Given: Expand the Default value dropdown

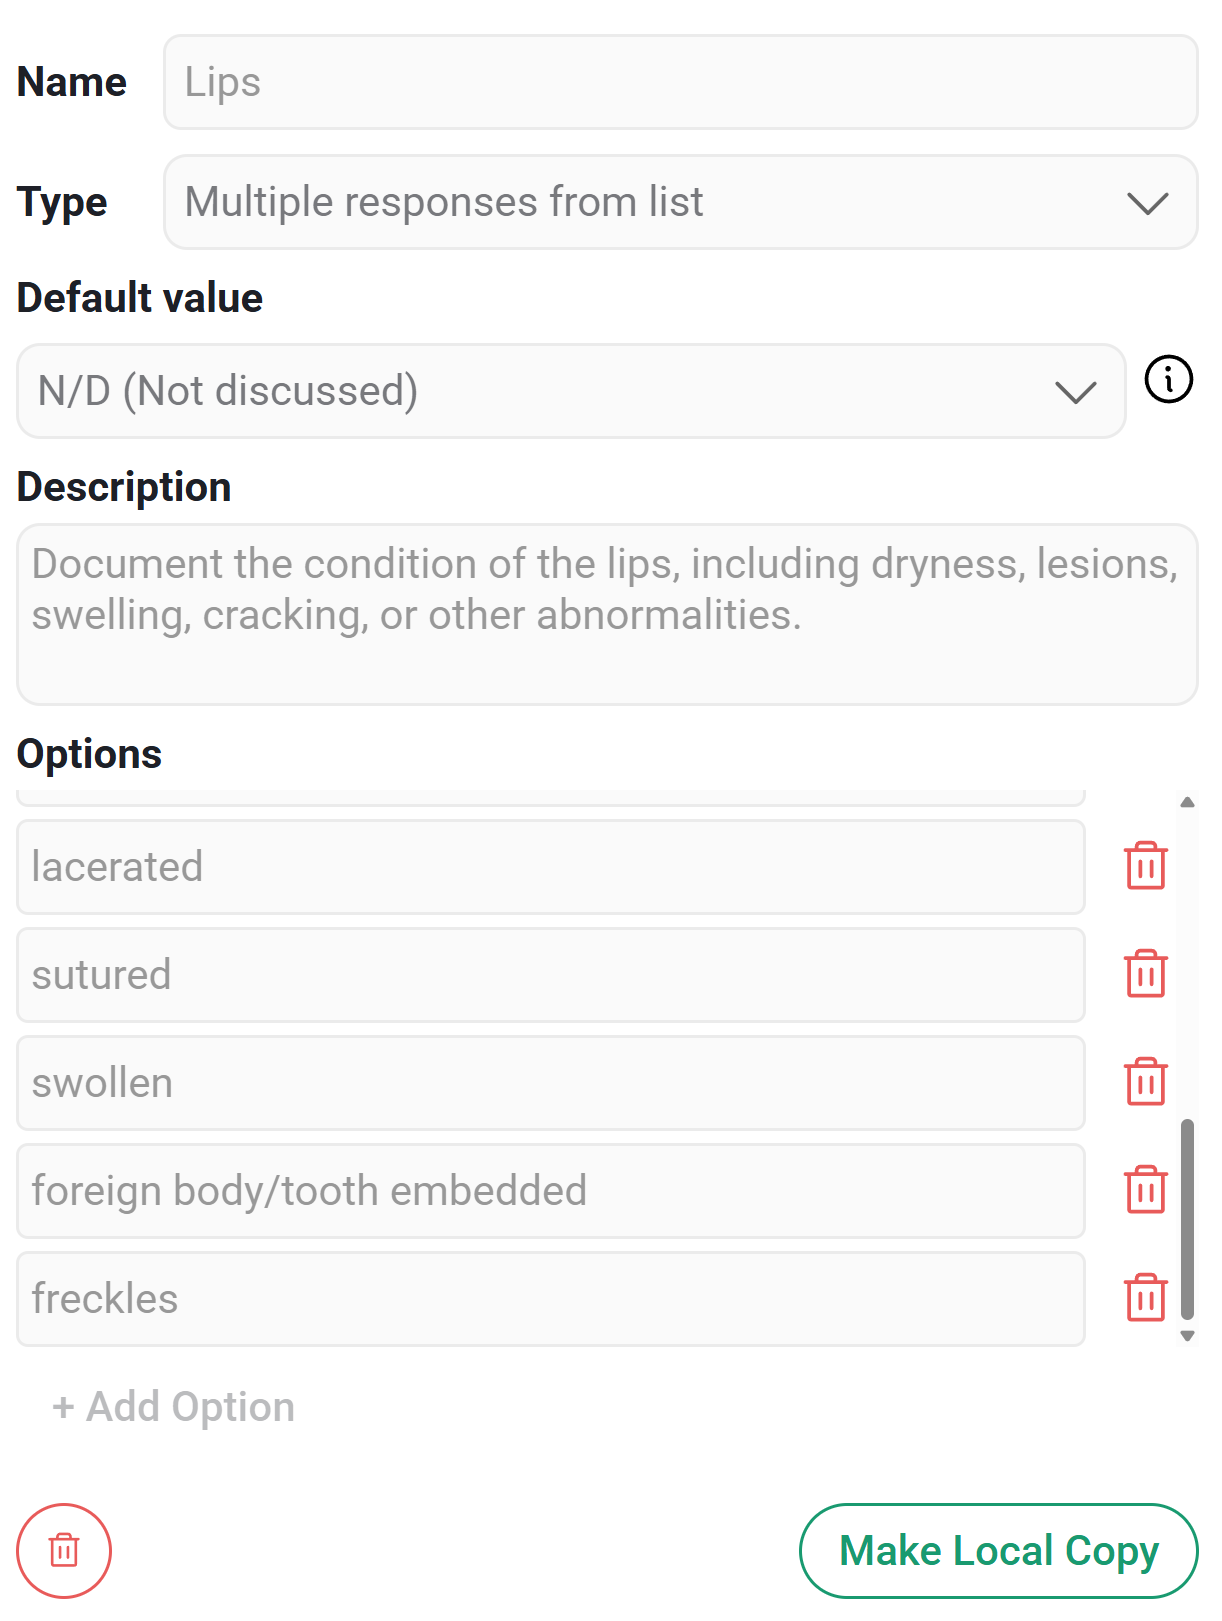Looking at the screenshot, I should click(571, 391).
